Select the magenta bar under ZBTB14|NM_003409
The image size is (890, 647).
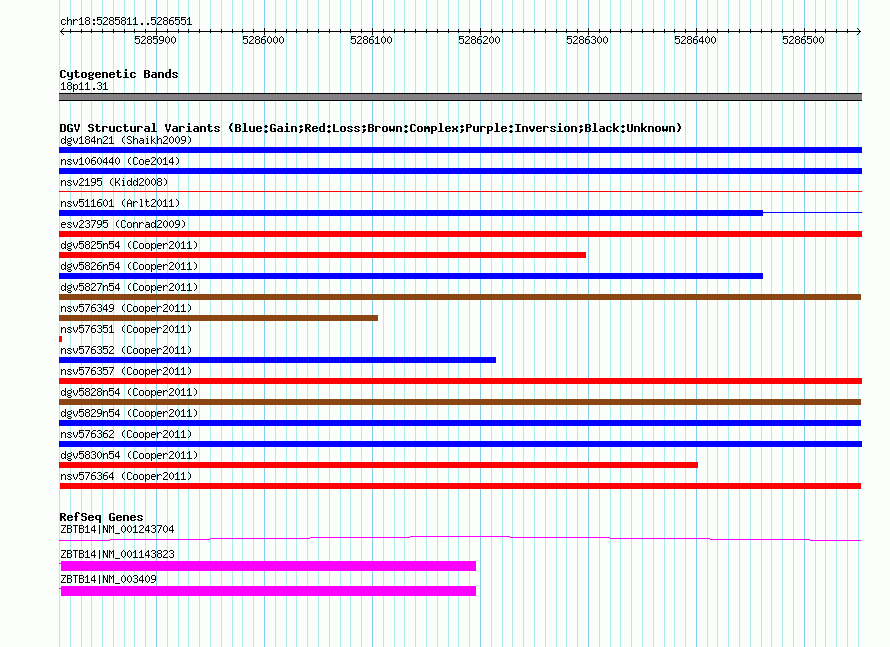268,591
